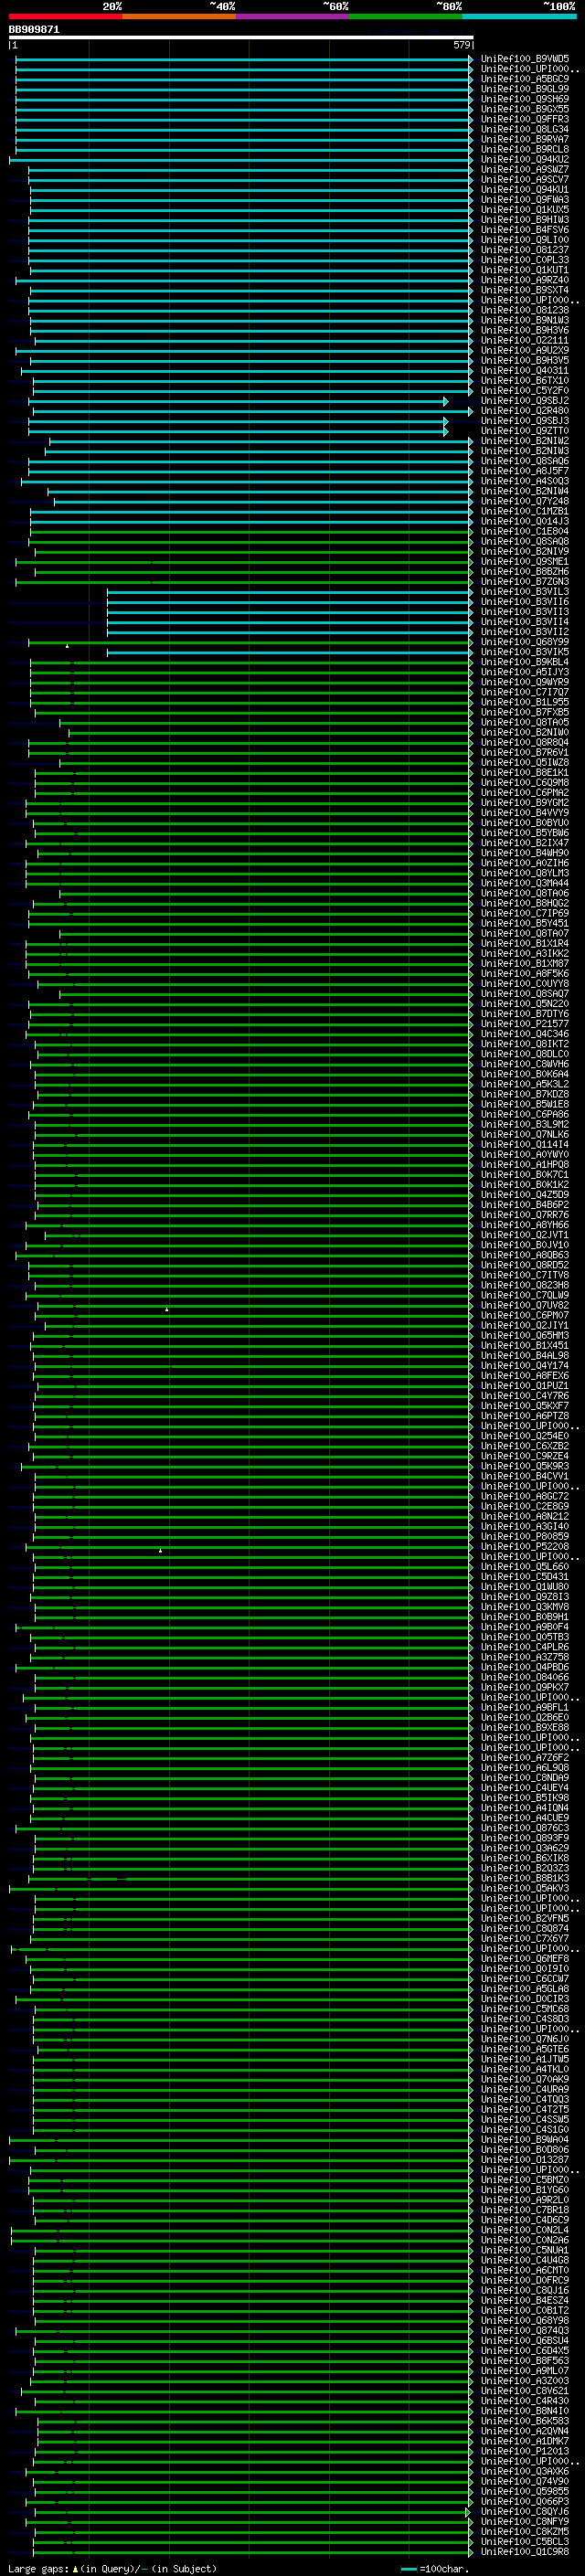Viewport: 585px width, 2576px height.
Task: Click the label UniRef100_Q8TA05
Action: pos(525,722)
